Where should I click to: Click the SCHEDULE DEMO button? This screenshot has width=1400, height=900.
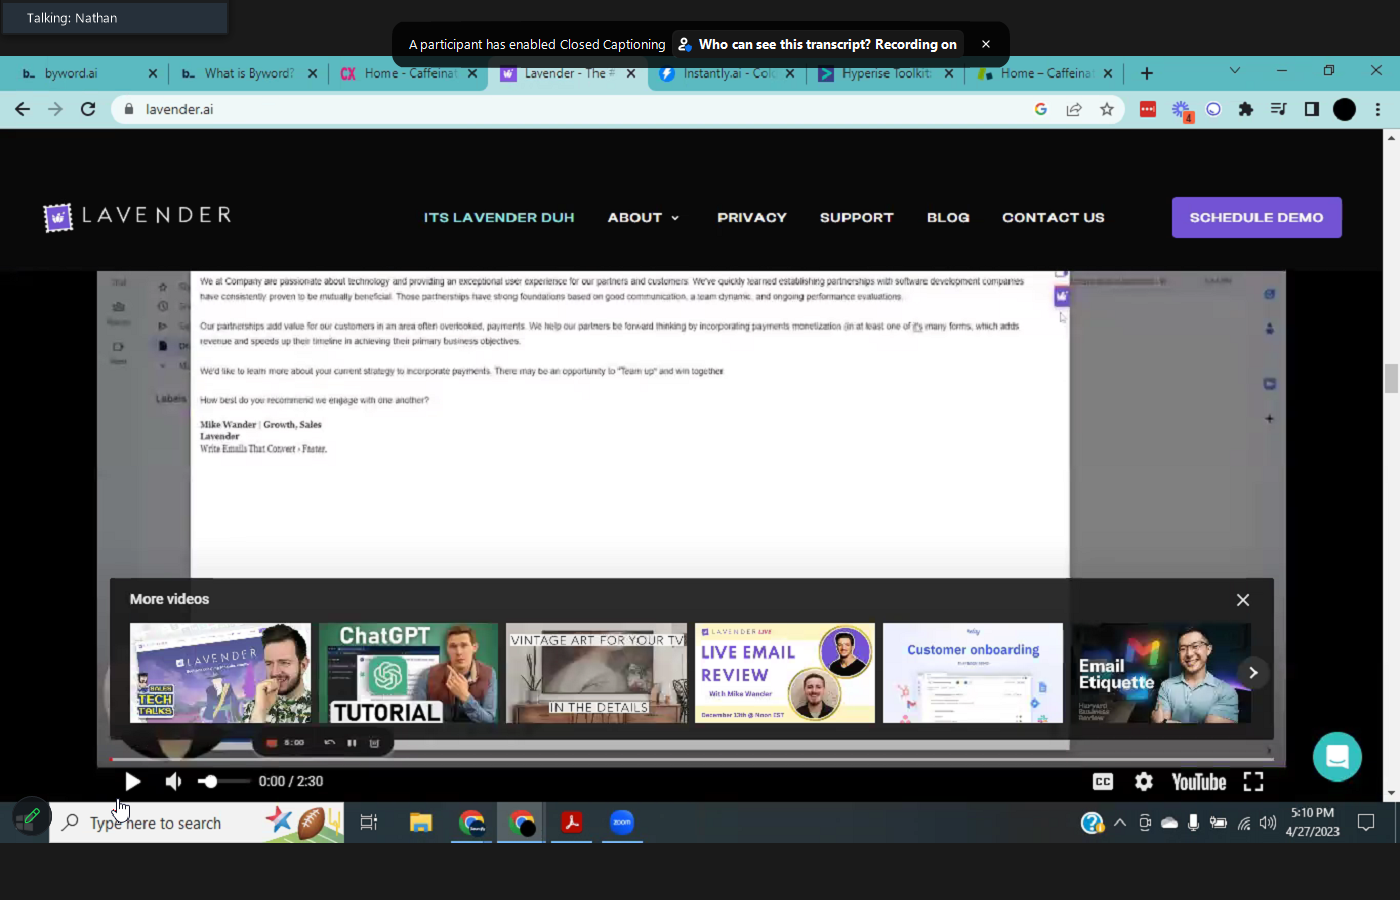(1256, 217)
